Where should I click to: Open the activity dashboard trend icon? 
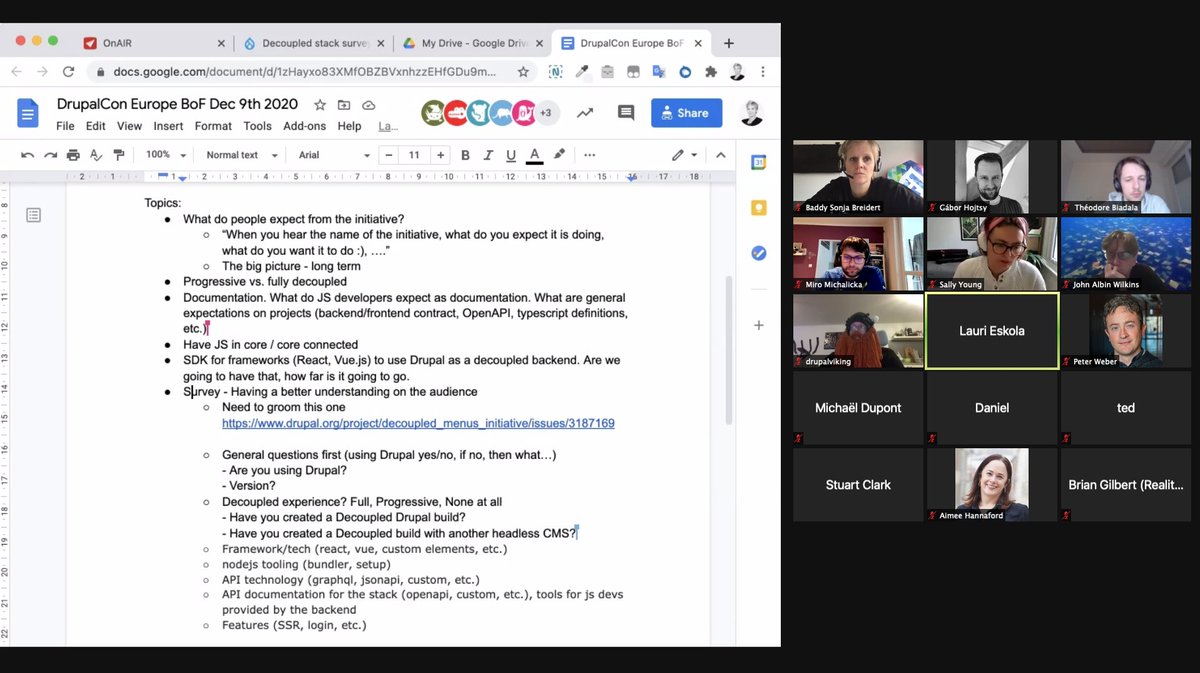[x=584, y=113]
